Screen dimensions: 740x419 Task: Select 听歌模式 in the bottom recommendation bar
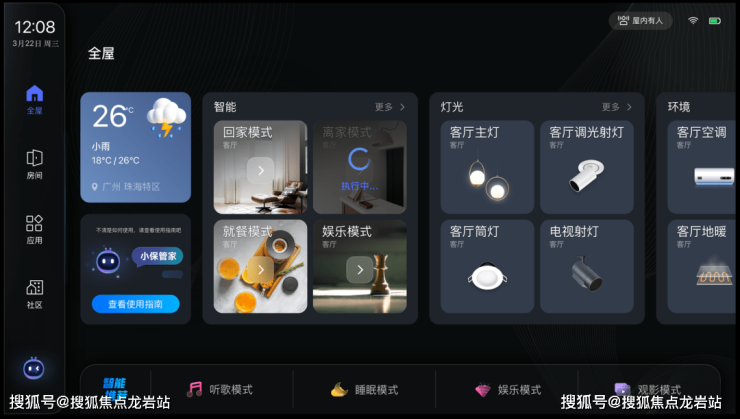click(220, 389)
